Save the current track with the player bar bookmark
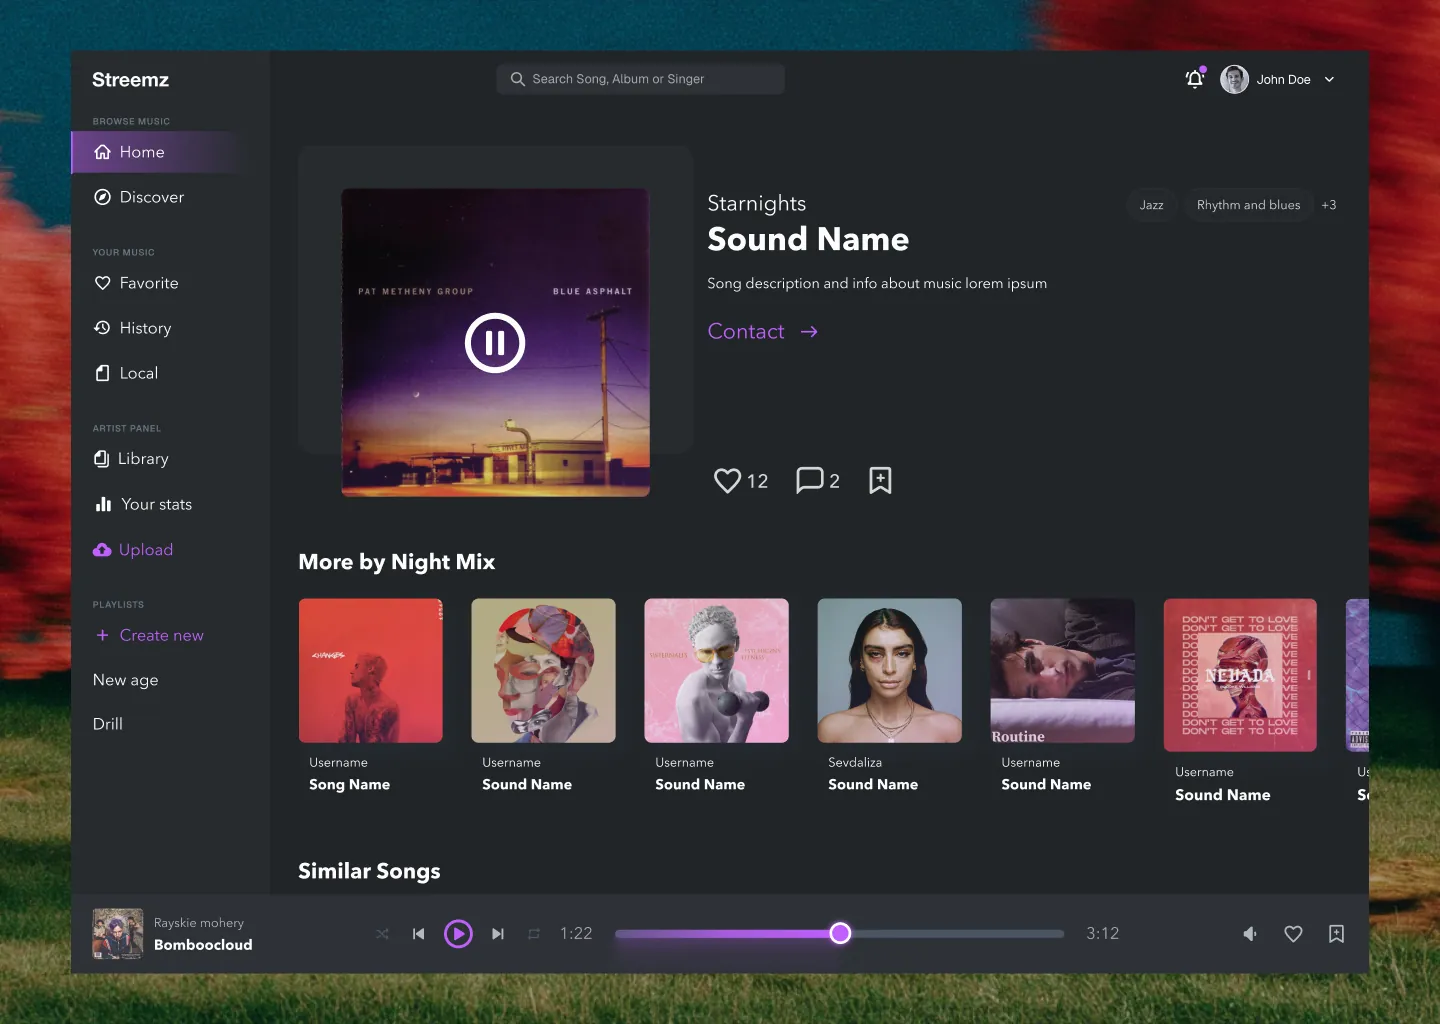The height and width of the screenshot is (1024, 1440). pos(1336,934)
